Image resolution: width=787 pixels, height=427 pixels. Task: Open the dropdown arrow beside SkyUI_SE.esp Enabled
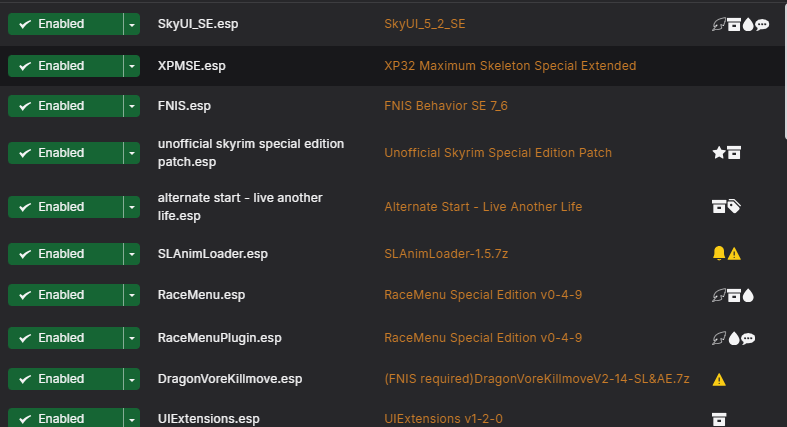[x=132, y=24]
